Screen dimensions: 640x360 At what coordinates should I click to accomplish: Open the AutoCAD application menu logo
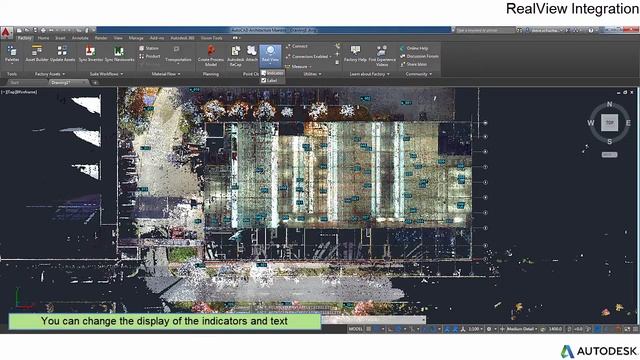pyautogui.click(x=6, y=33)
